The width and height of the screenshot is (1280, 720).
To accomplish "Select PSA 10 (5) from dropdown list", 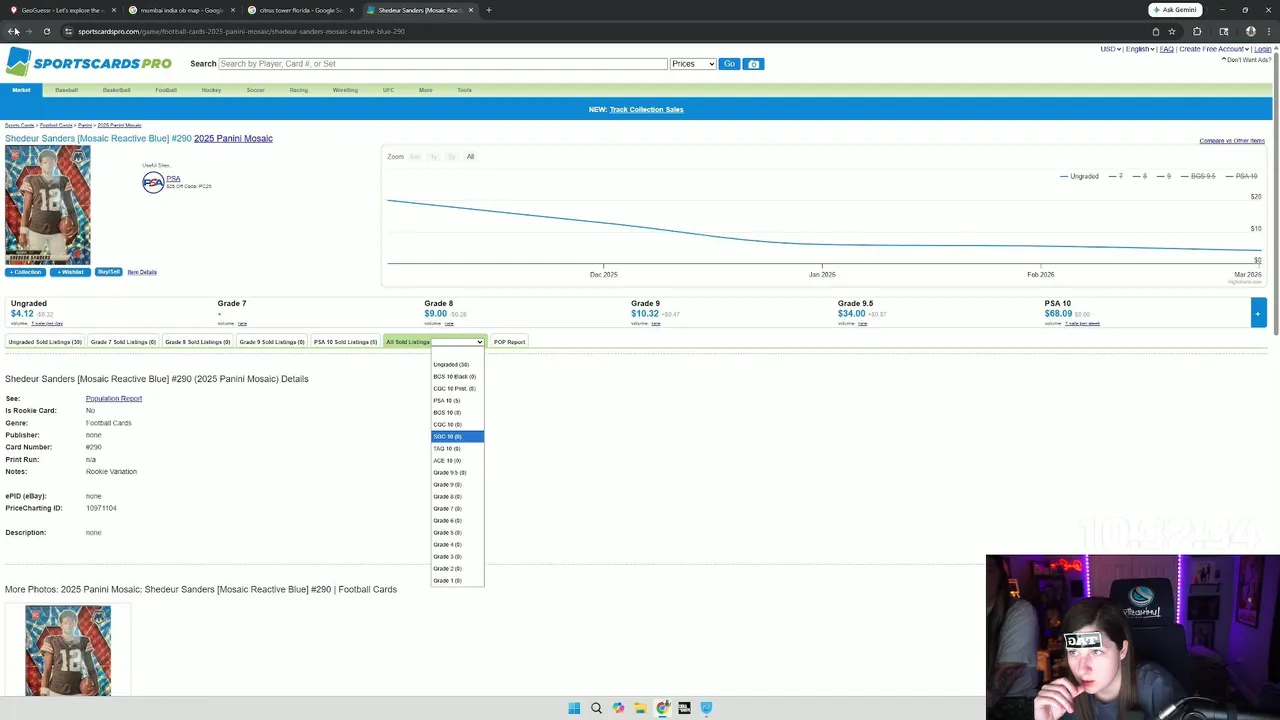I will tap(457, 401).
